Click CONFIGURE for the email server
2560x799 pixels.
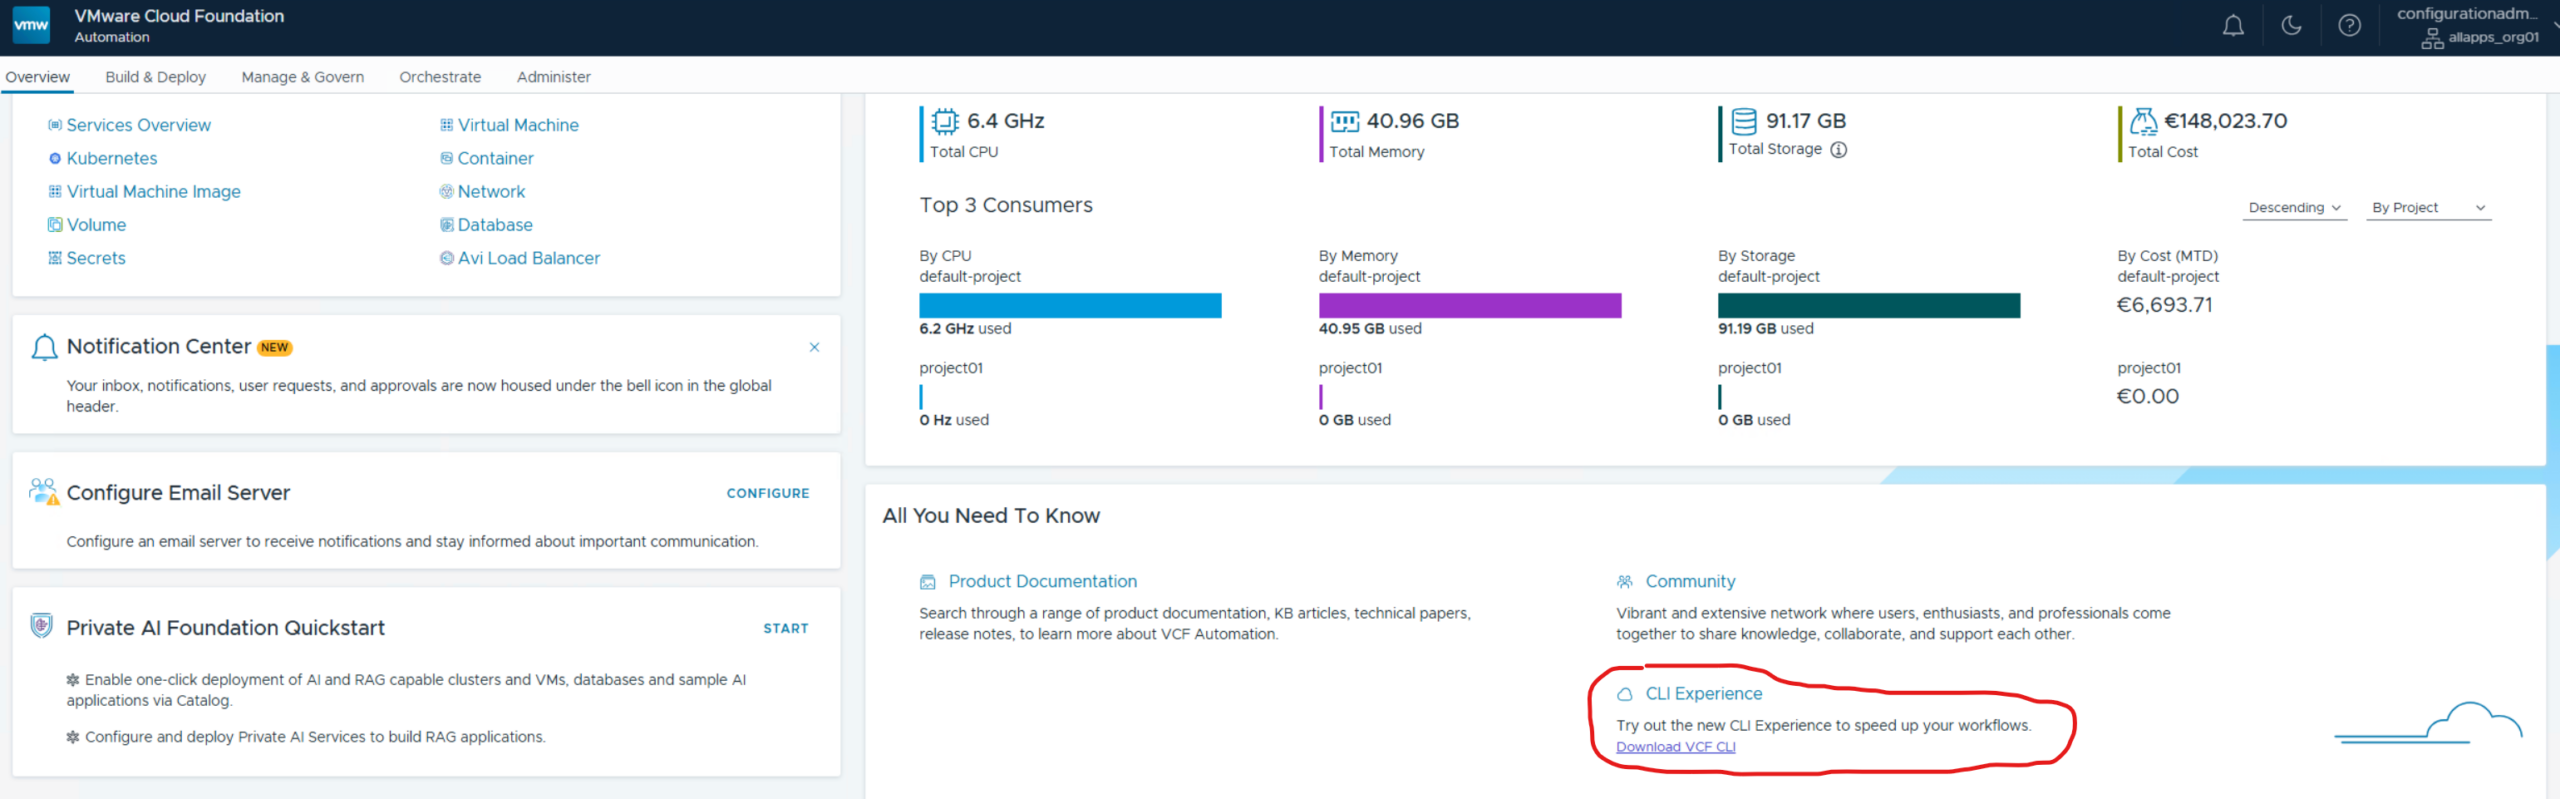pos(768,493)
